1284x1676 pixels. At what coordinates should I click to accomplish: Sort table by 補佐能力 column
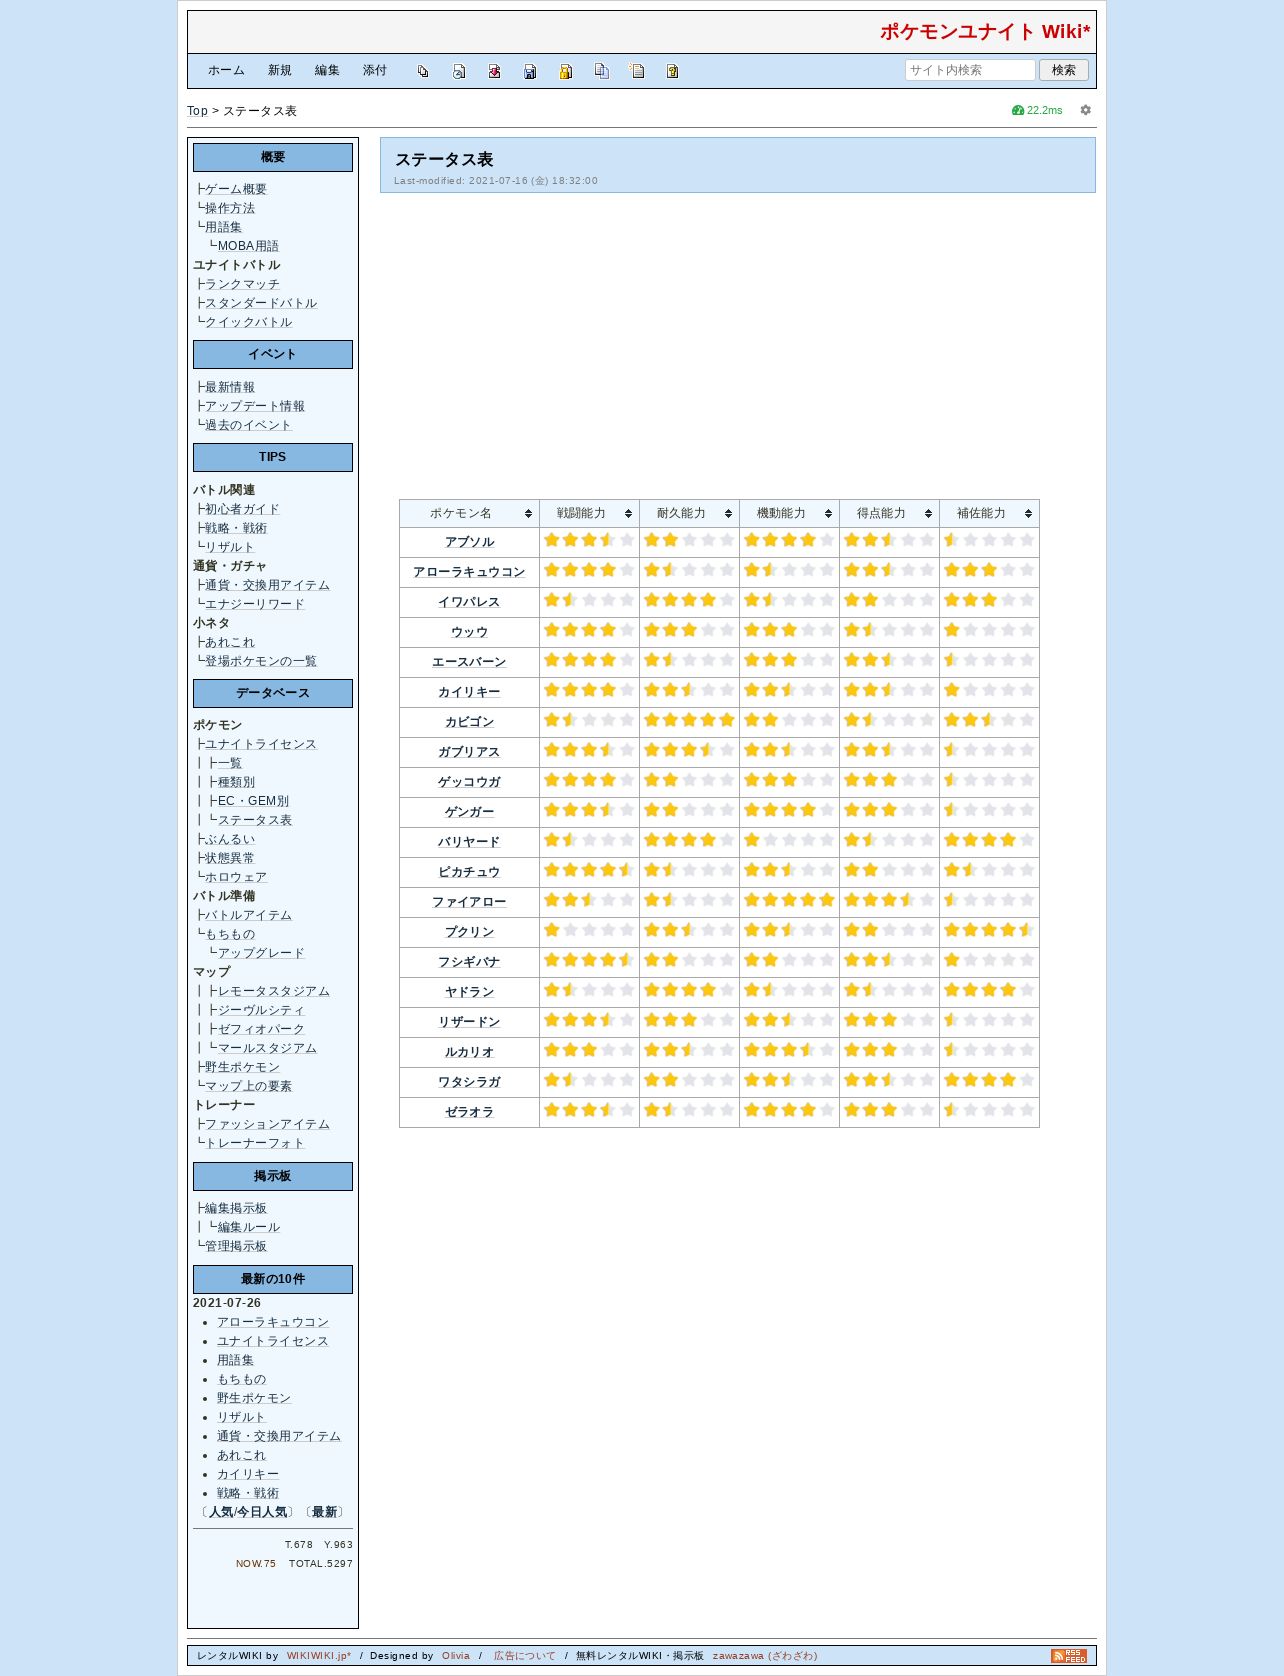point(989,513)
